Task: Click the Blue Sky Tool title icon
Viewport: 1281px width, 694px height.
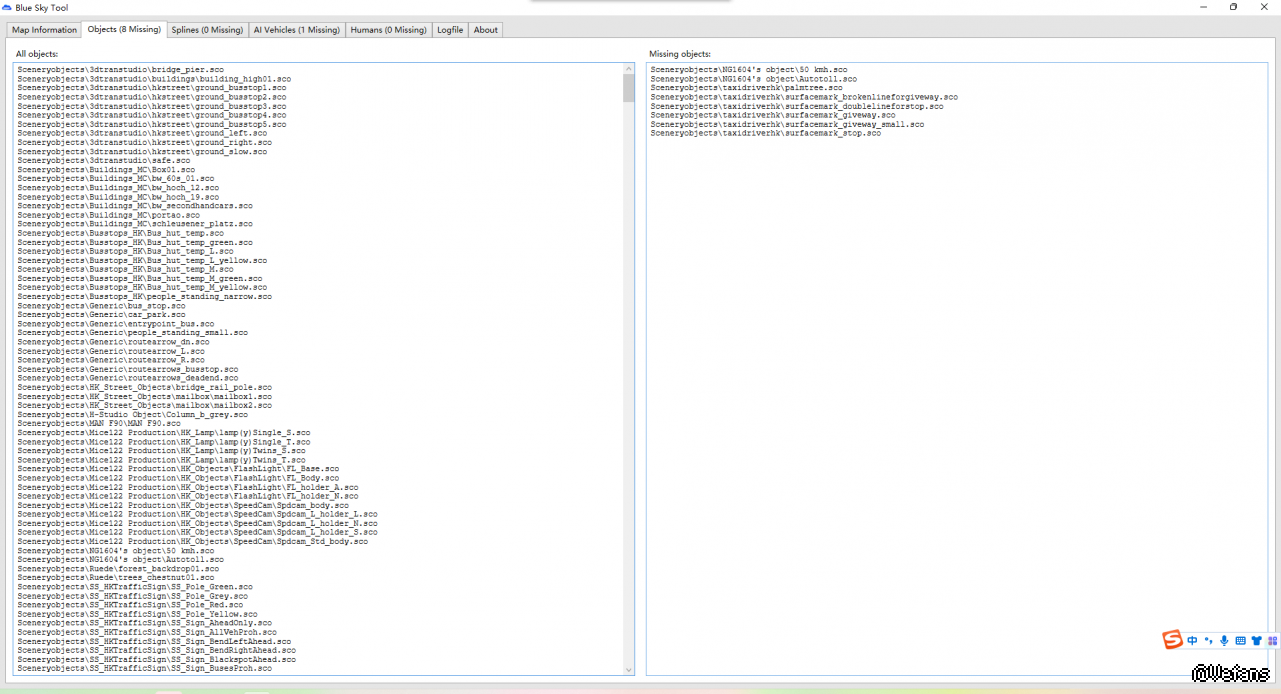Action: (x=7, y=7)
